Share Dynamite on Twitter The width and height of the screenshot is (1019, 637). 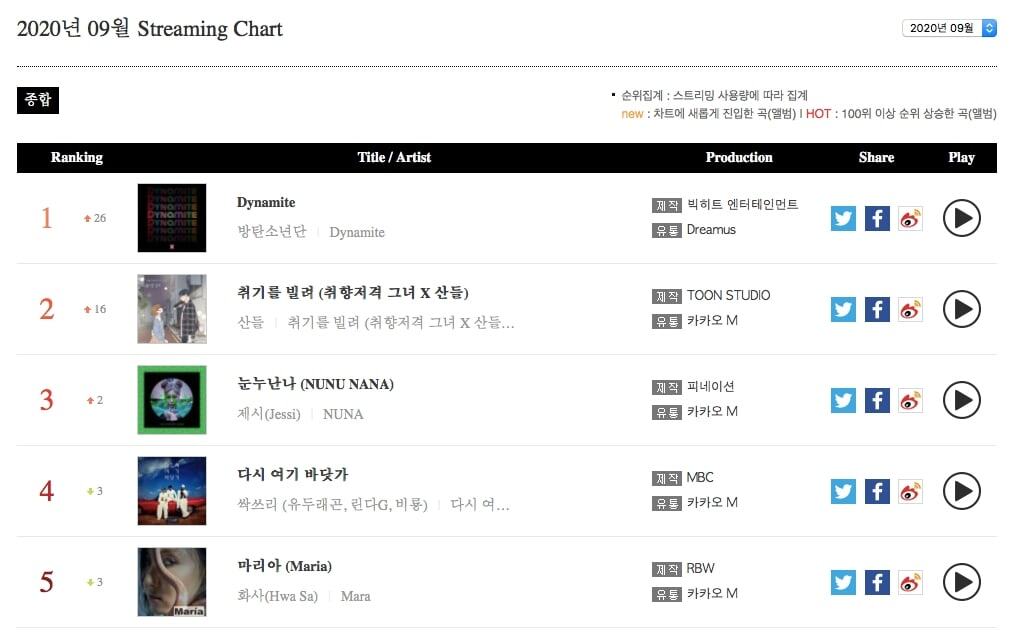pos(843,218)
